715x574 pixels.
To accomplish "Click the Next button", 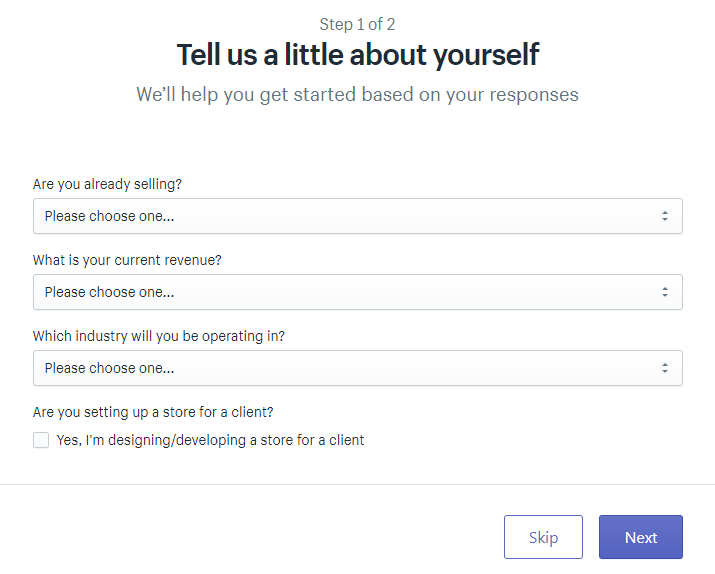I will click(640, 537).
